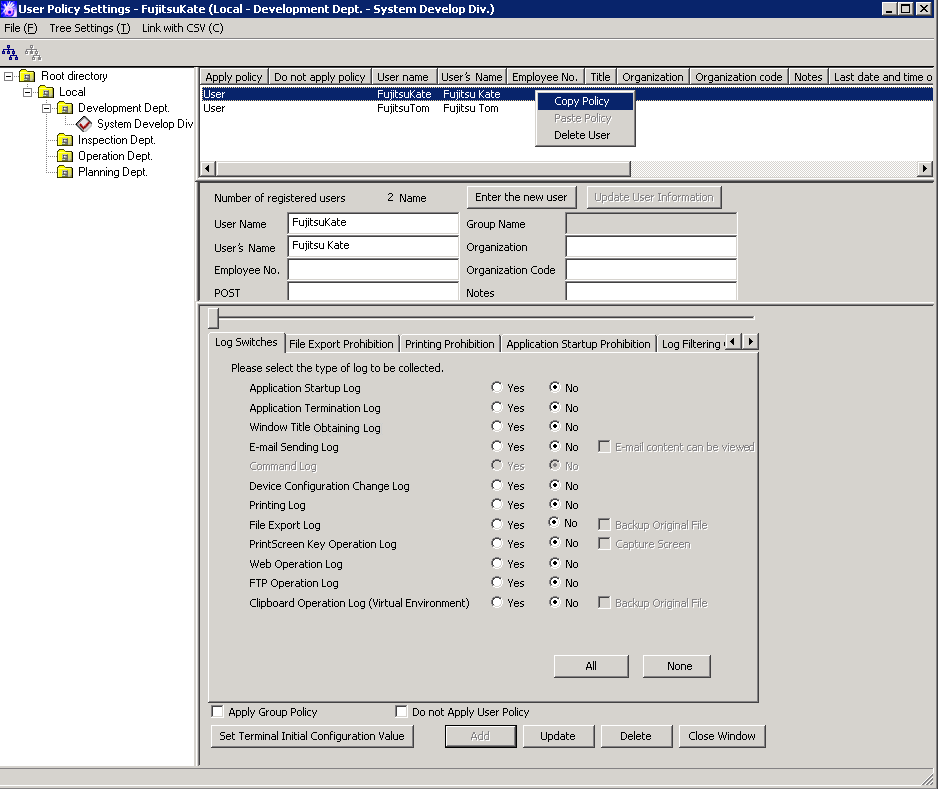Click the Planning Dept. folder icon

pyautogui.click(x=65, y=172)
